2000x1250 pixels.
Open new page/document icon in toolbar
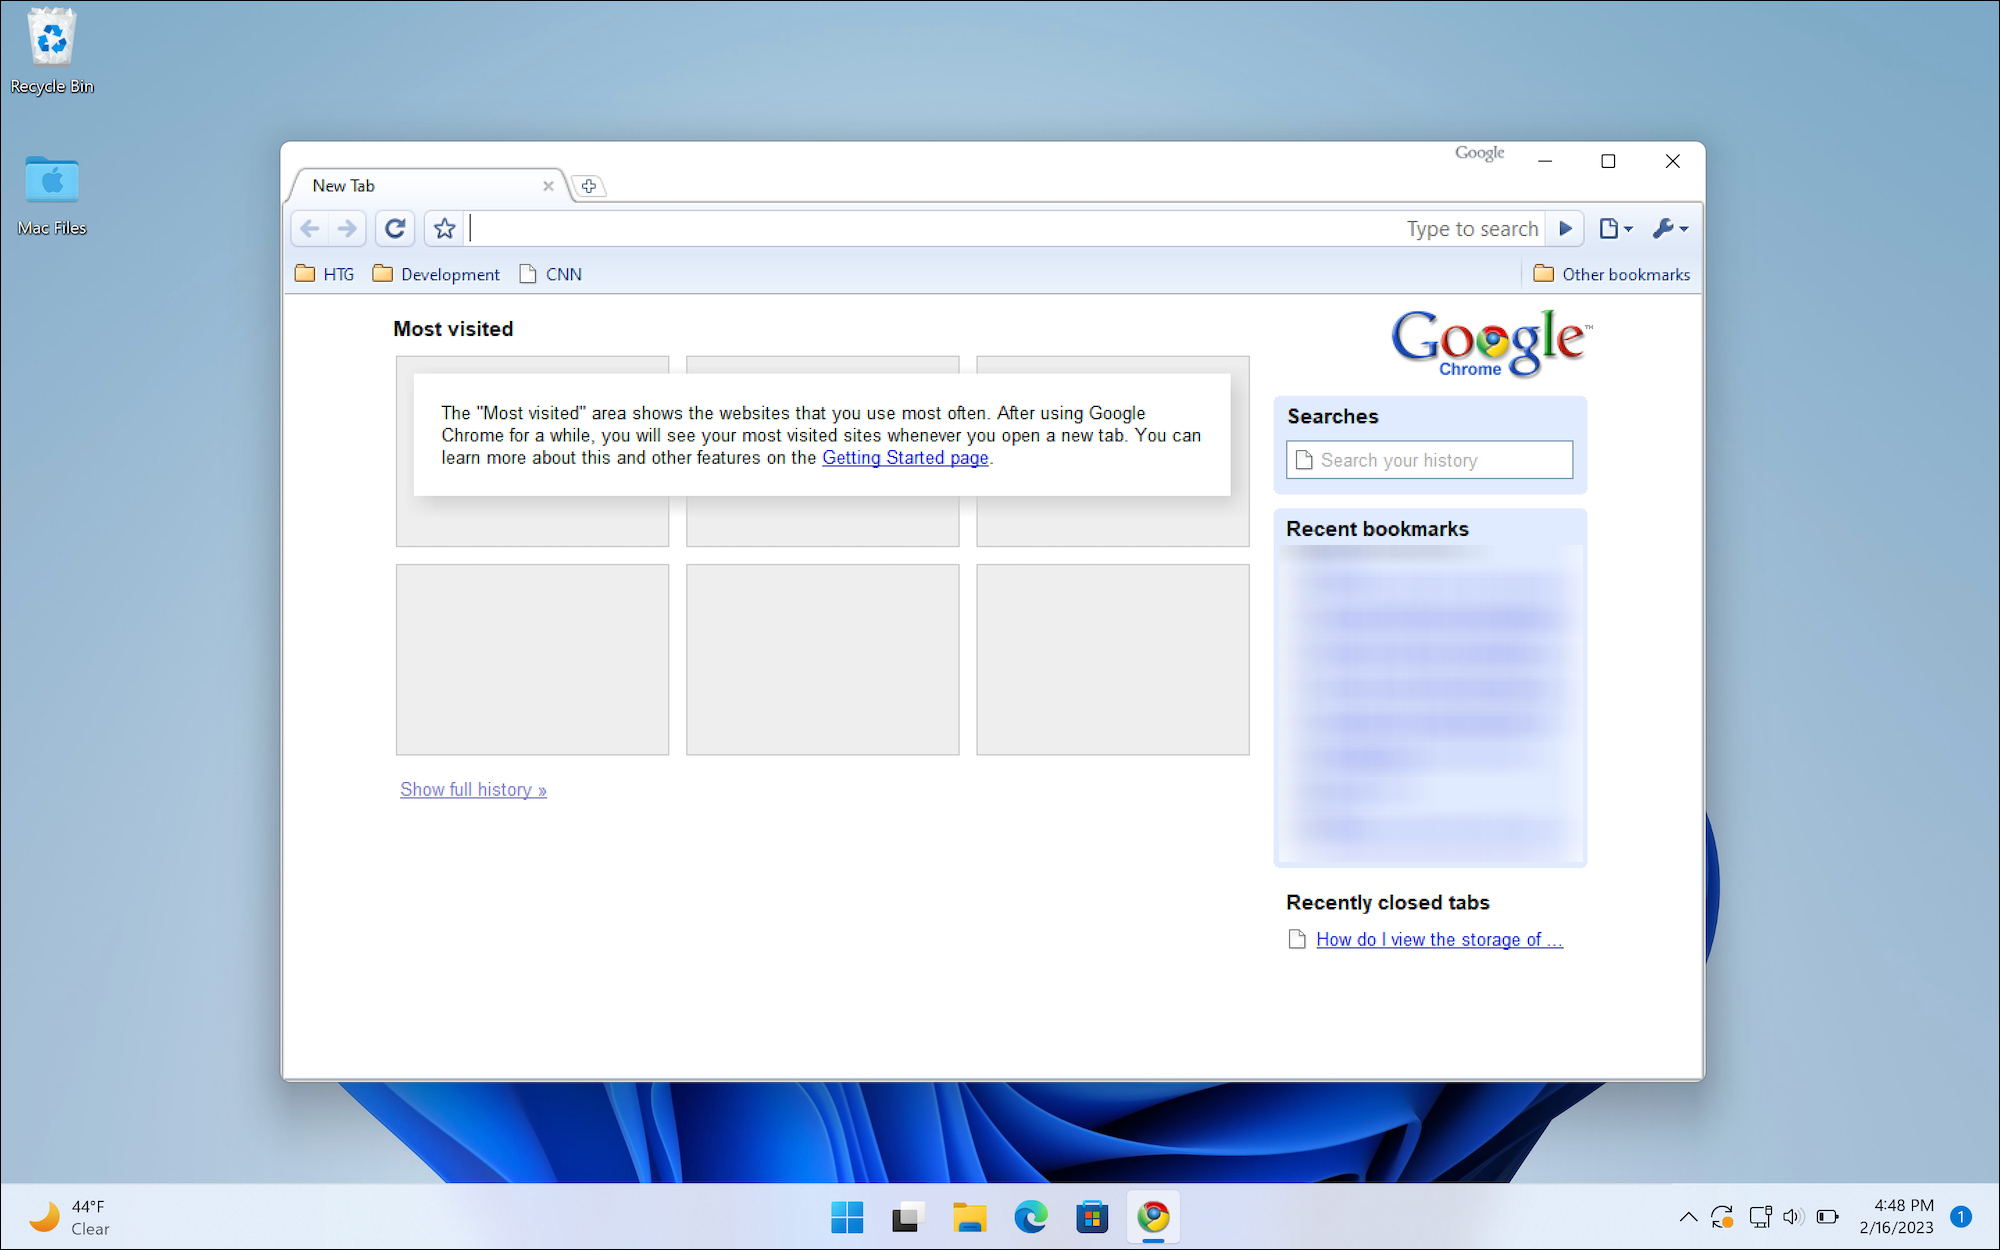[x=1613, y=228]
